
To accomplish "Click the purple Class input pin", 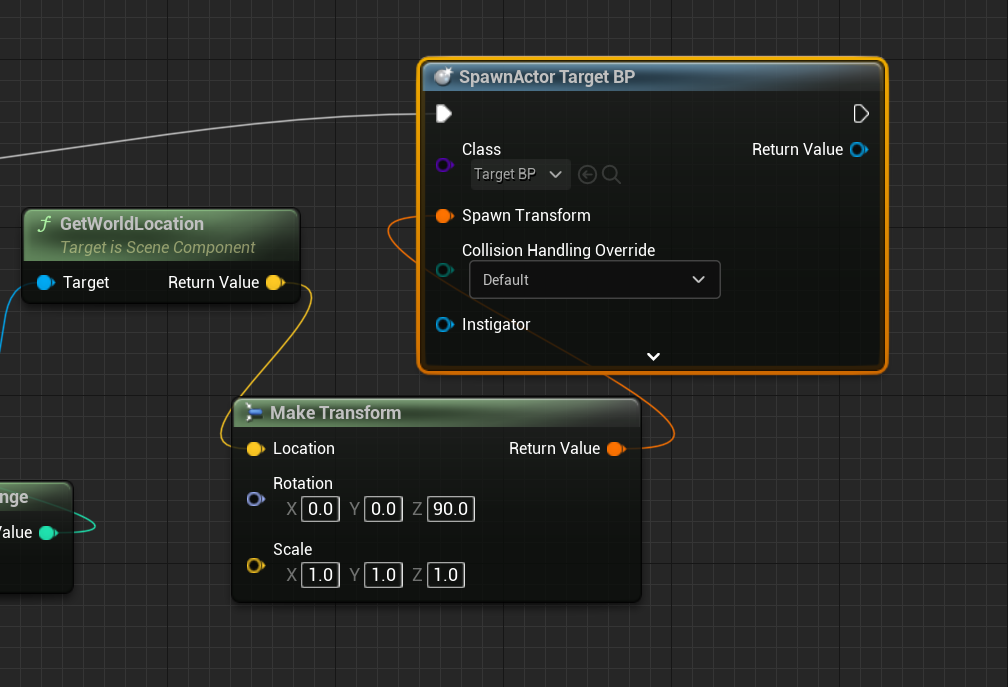I will point(445,165).
